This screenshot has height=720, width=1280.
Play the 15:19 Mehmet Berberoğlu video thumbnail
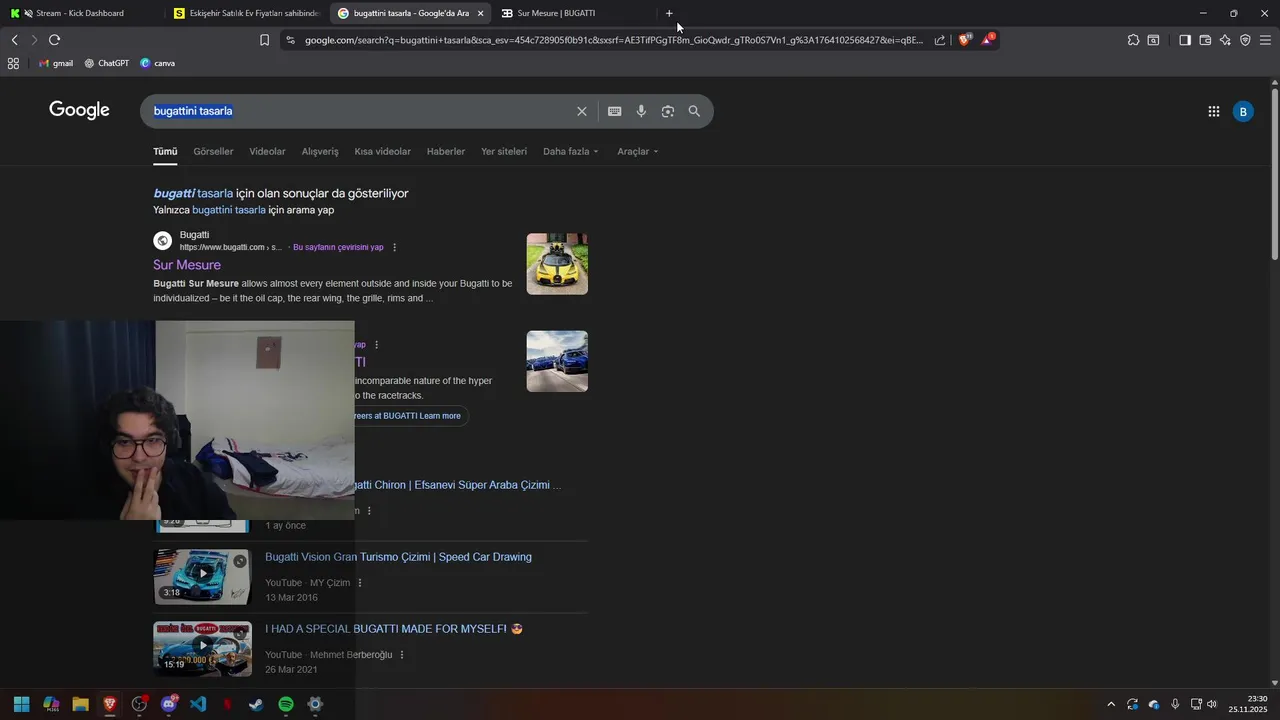(x=202, y=648)
